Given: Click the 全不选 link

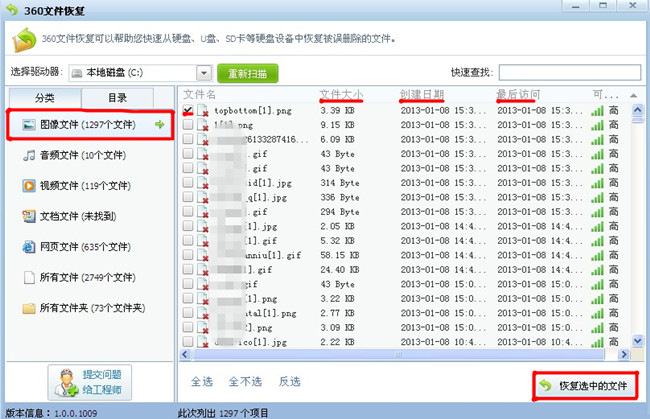Looking at the screenshot, I should point(245,382).
